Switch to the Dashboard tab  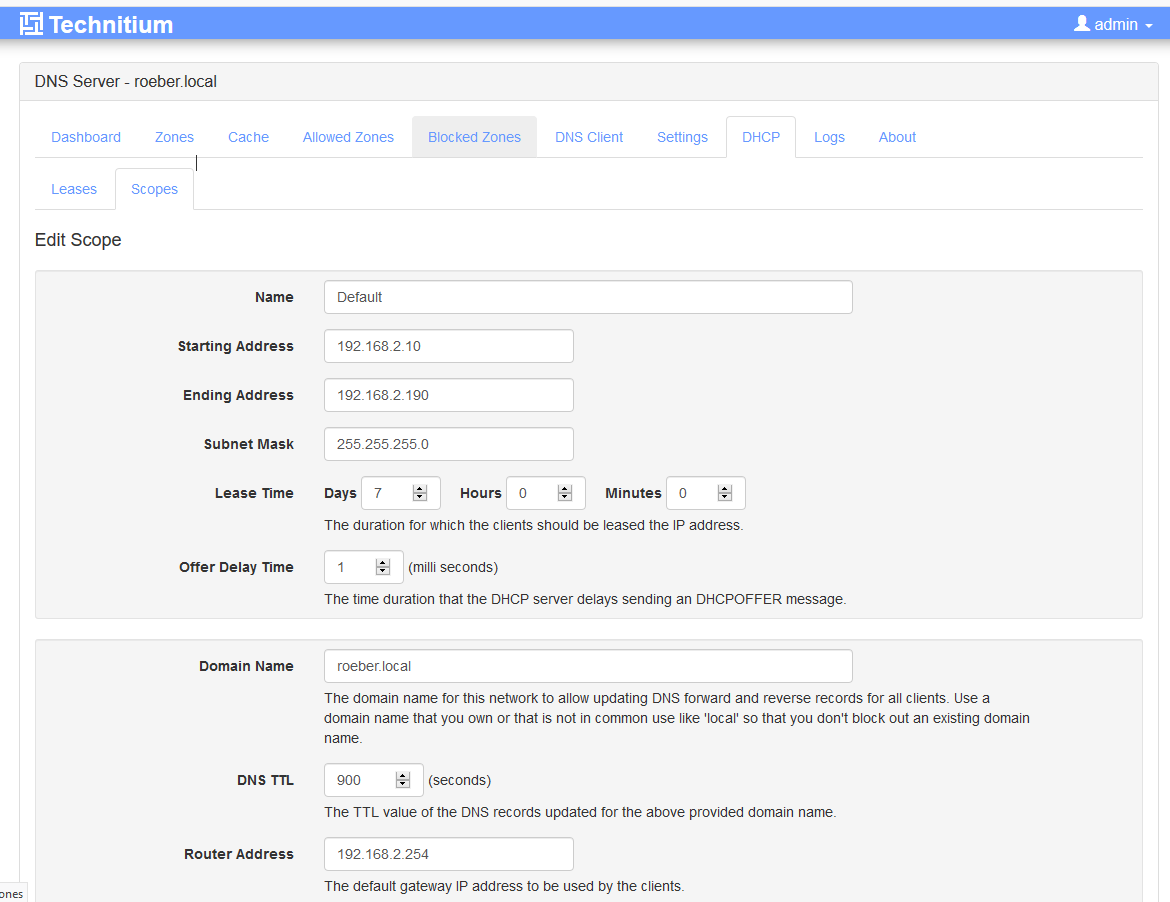(86, 137)
